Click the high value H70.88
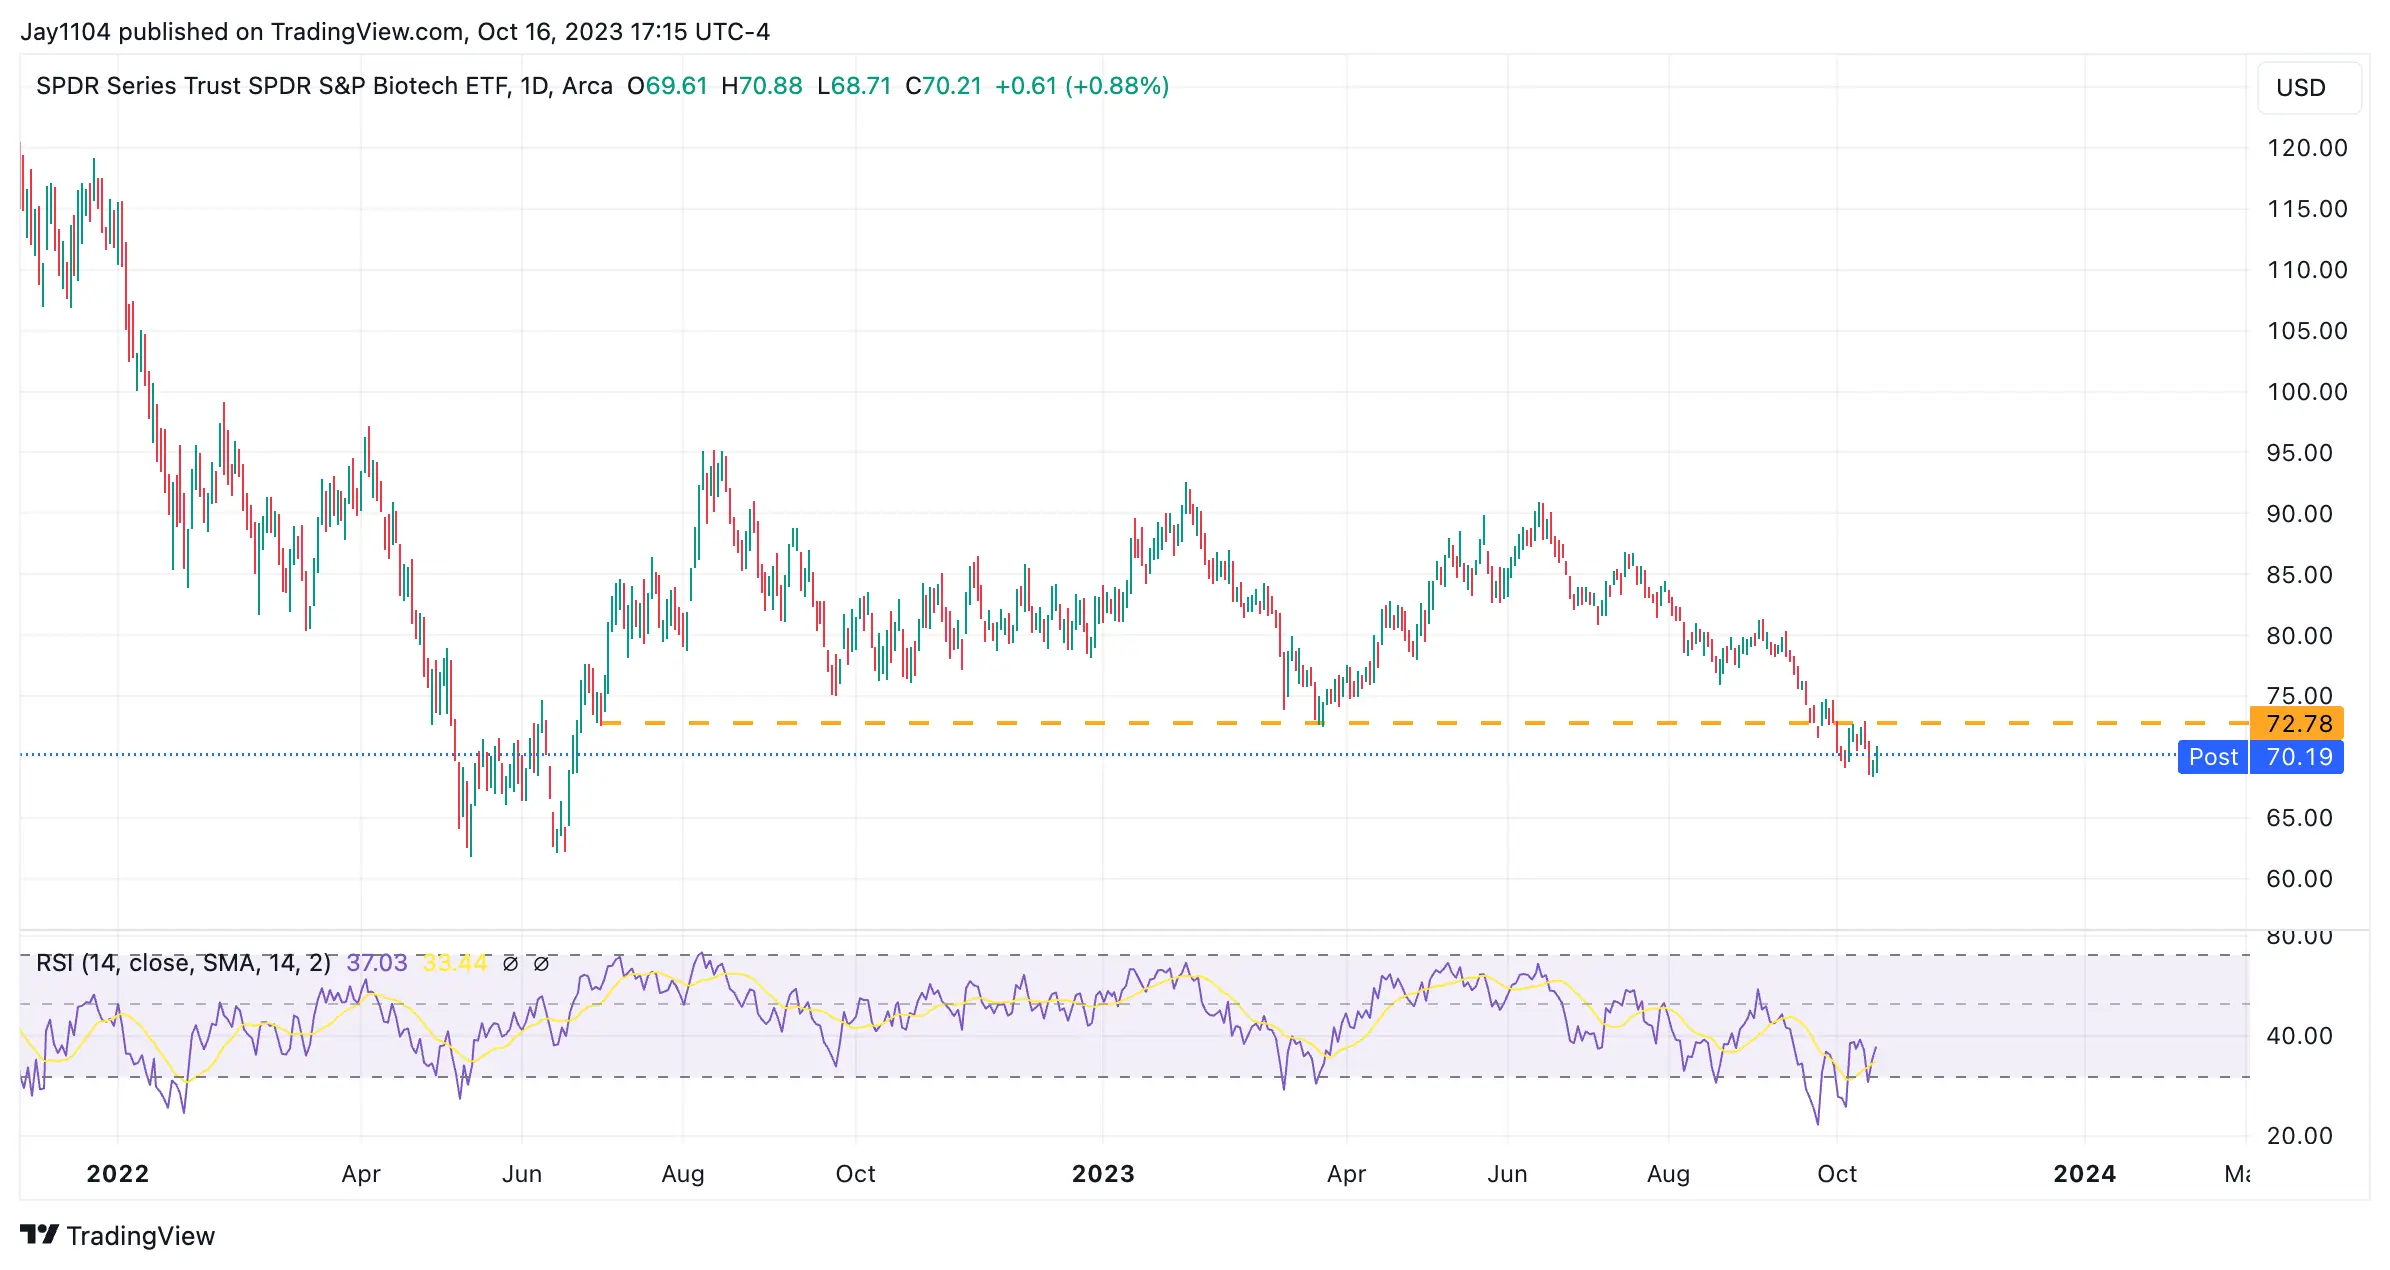The height and width of the screenshot is (1270, 2390). click(761, 86)
